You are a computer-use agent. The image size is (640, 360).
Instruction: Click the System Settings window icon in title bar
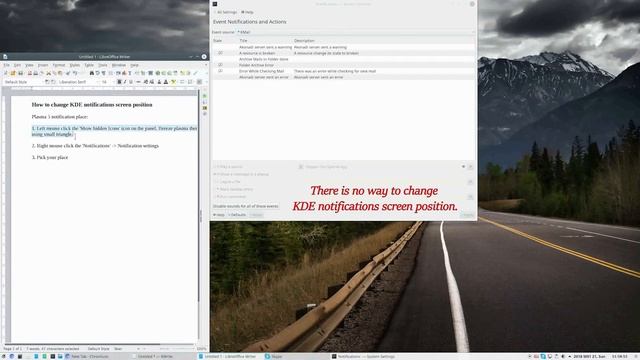click(x=215, y=4)
